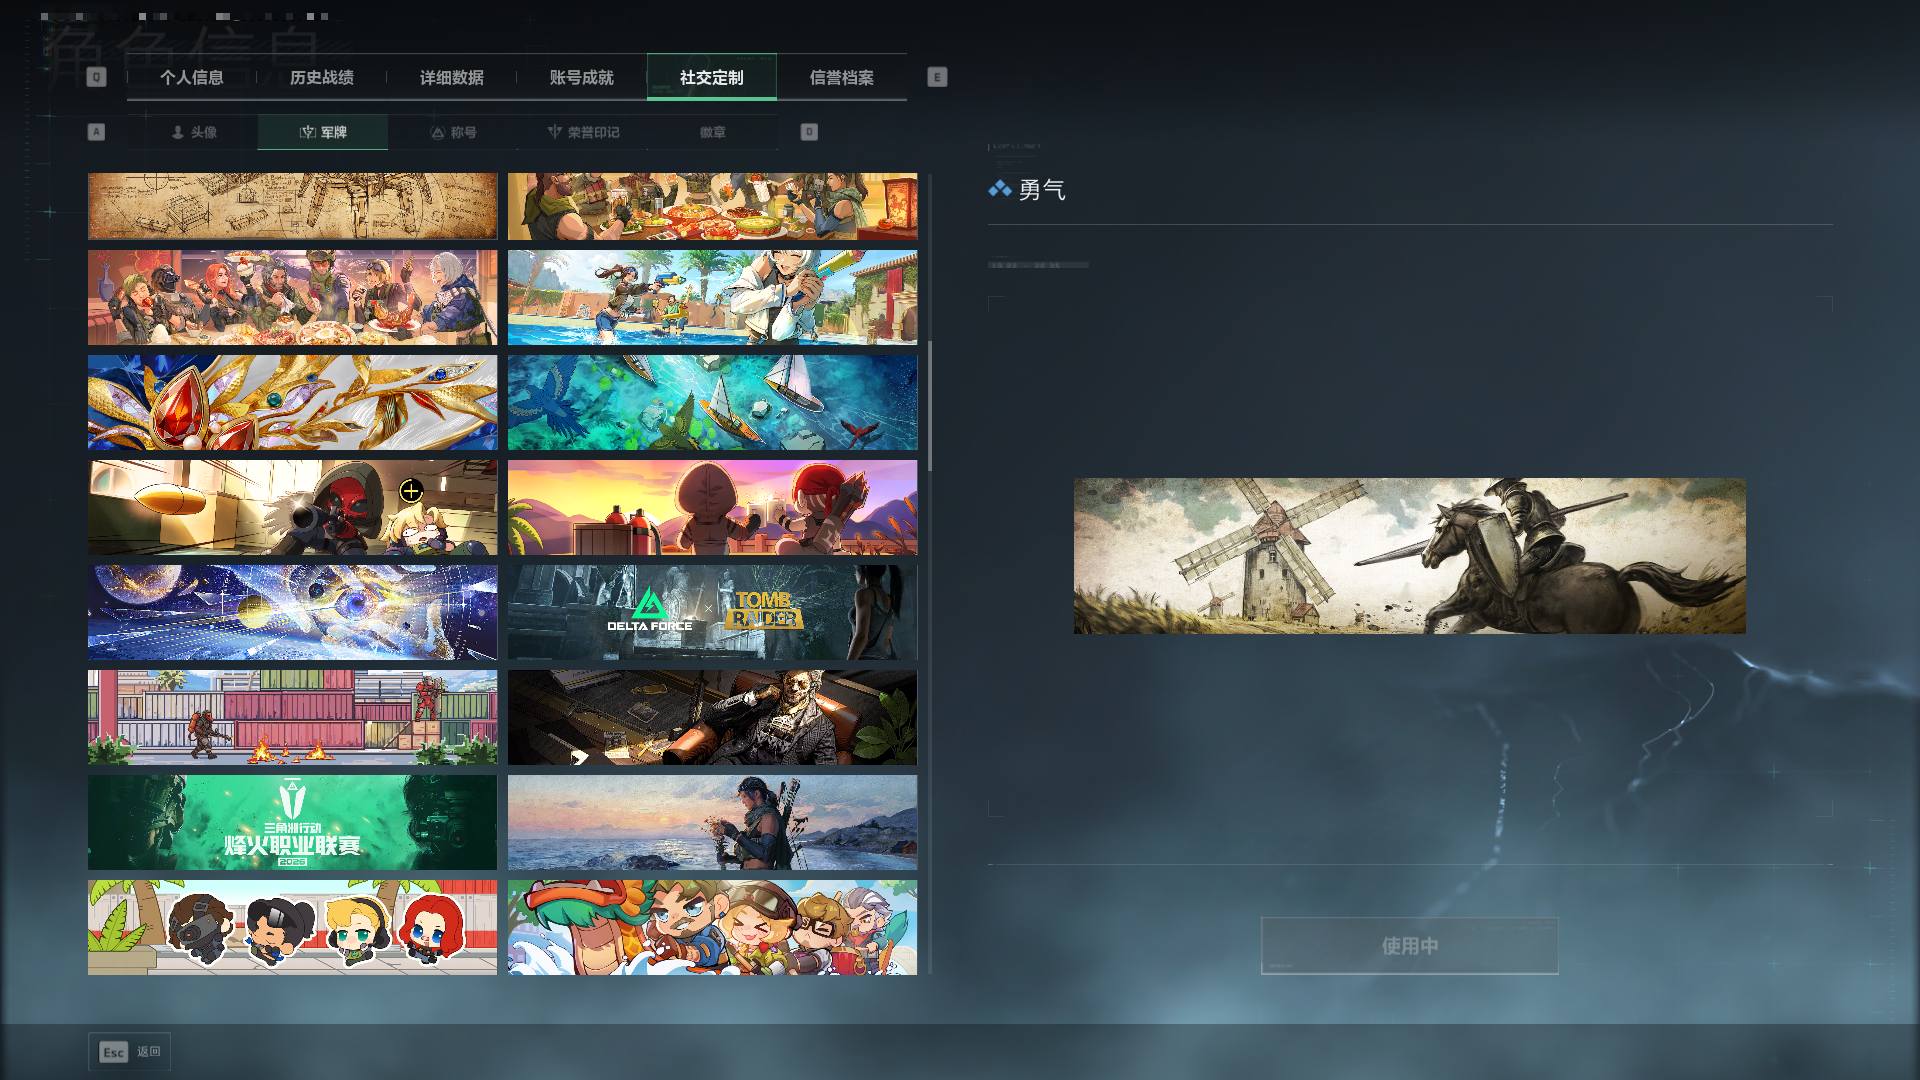Choose the red-masked chibi sniper dog tag
Viewport: 1920px width, 1080px height.
pyautogui.click(x=292, y=508)
